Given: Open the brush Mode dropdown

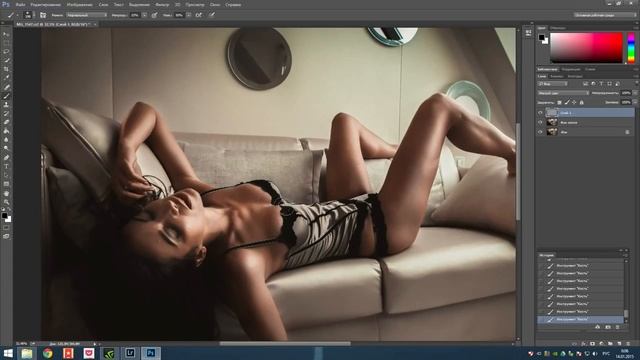Looking at the screenshot, I should click(87, 15).
